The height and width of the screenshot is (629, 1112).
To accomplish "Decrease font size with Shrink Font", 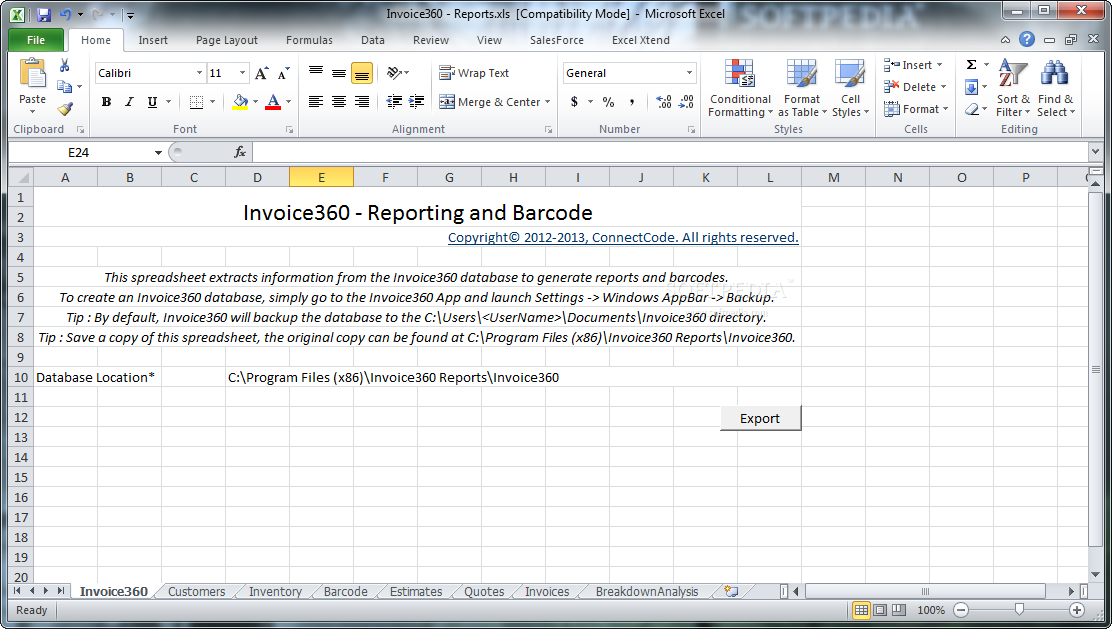I will tap(283, 73).
